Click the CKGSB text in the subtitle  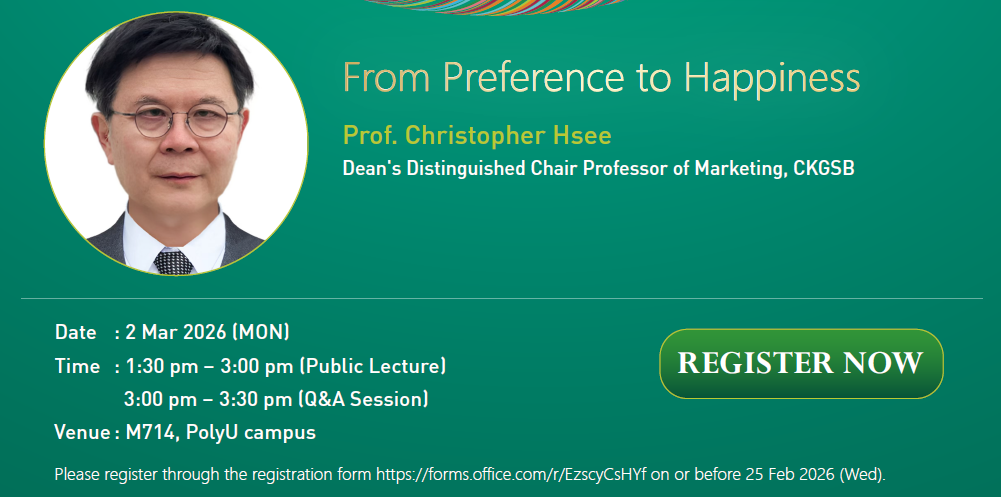click(x=823, y=168)
